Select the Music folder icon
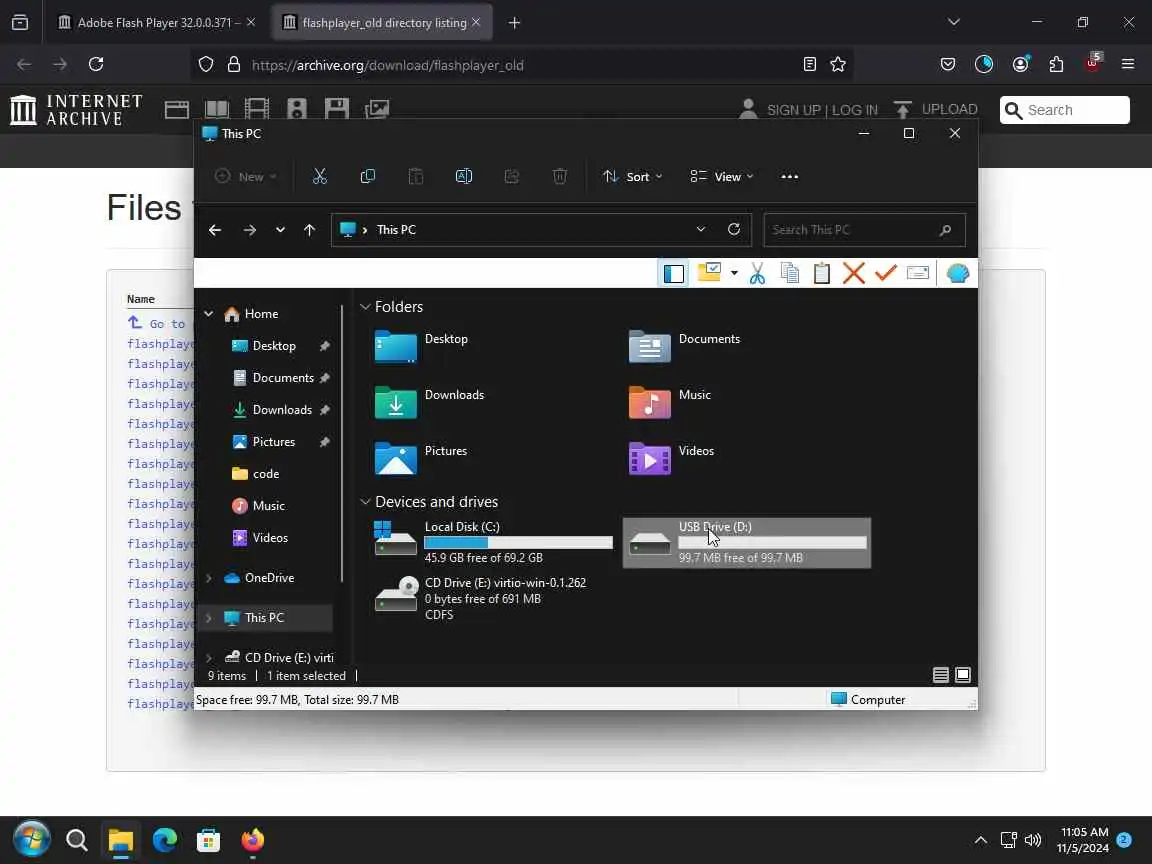Viewport: 1152px width, 864px height. point(649,403)
